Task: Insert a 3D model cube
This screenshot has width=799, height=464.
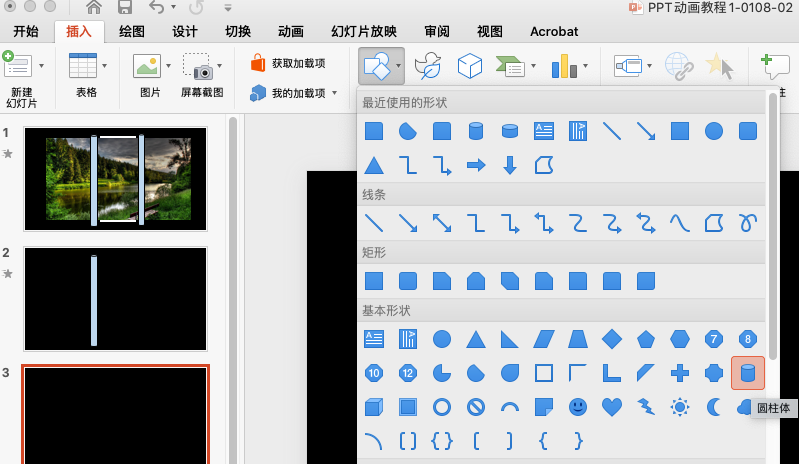Action: [x=470, y=66]
